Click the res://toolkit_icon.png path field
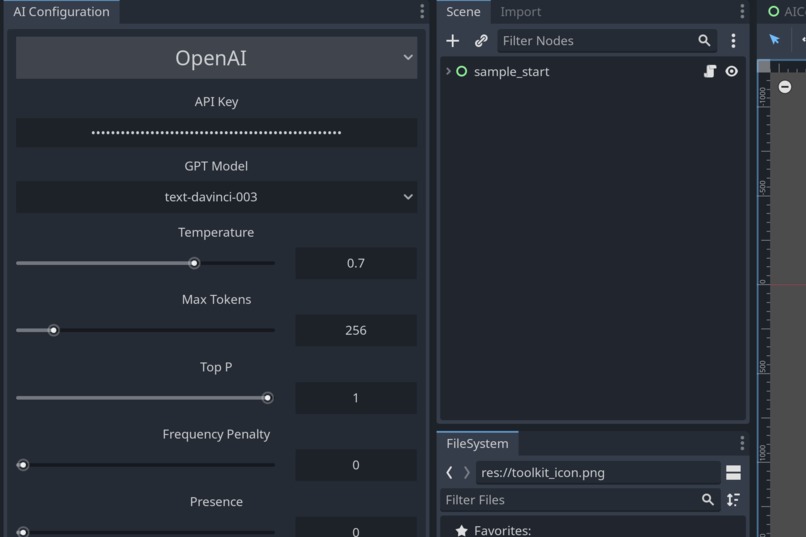 pos(598,472)
